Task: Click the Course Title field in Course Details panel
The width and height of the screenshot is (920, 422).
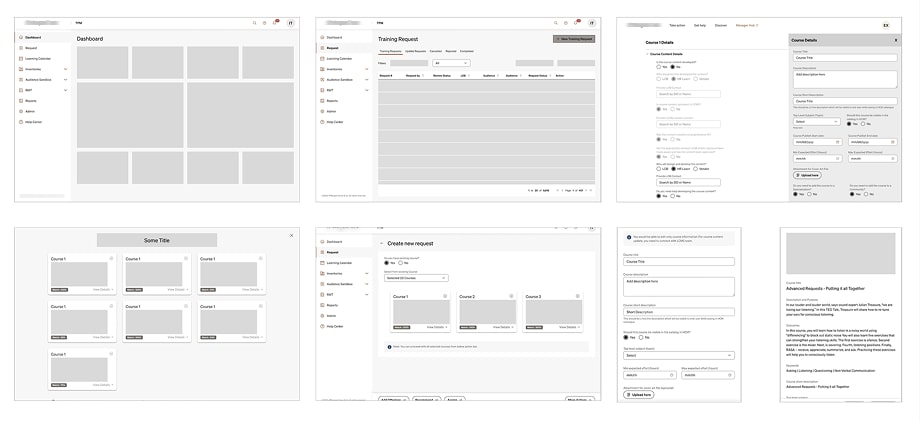Action: pyautogui.click(x=843, y=58)
